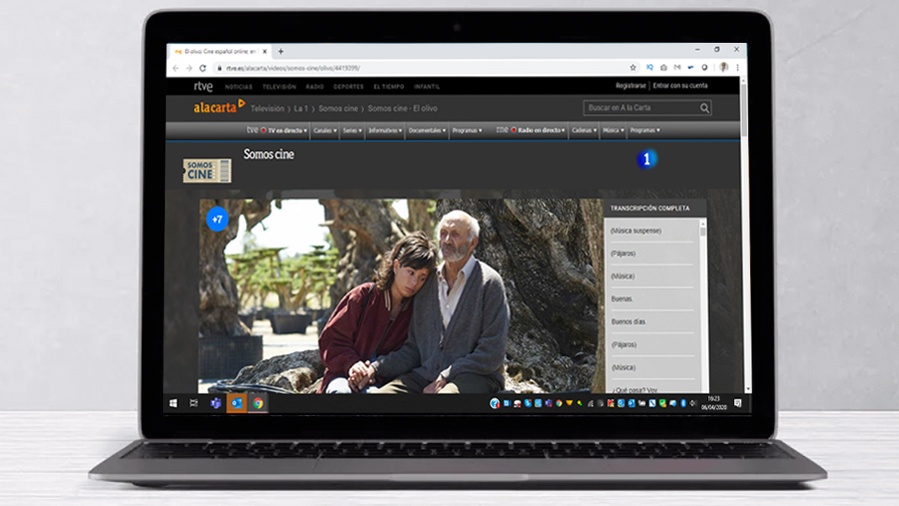Viewport: 899px width, 506px height.
Task: Open Task View on the taskbar
Action: pos(194,403)
